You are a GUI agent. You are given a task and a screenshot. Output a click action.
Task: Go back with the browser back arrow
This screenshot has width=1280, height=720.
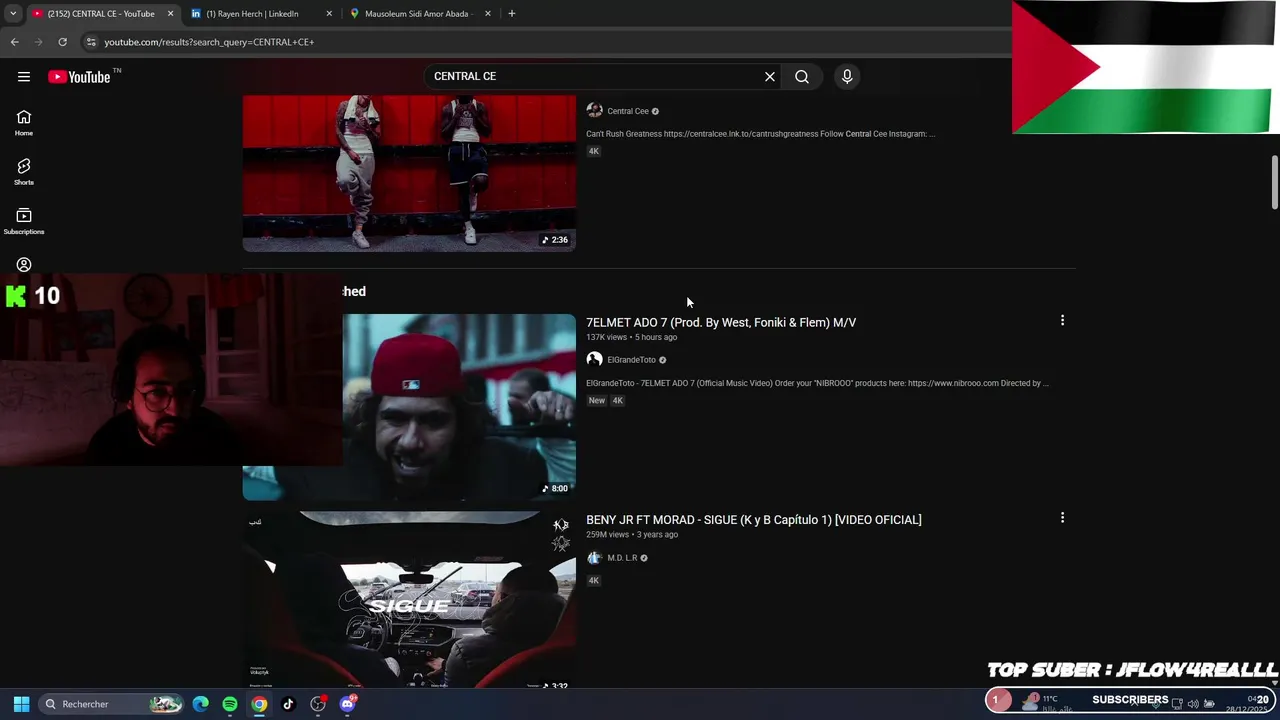point(15,42)
